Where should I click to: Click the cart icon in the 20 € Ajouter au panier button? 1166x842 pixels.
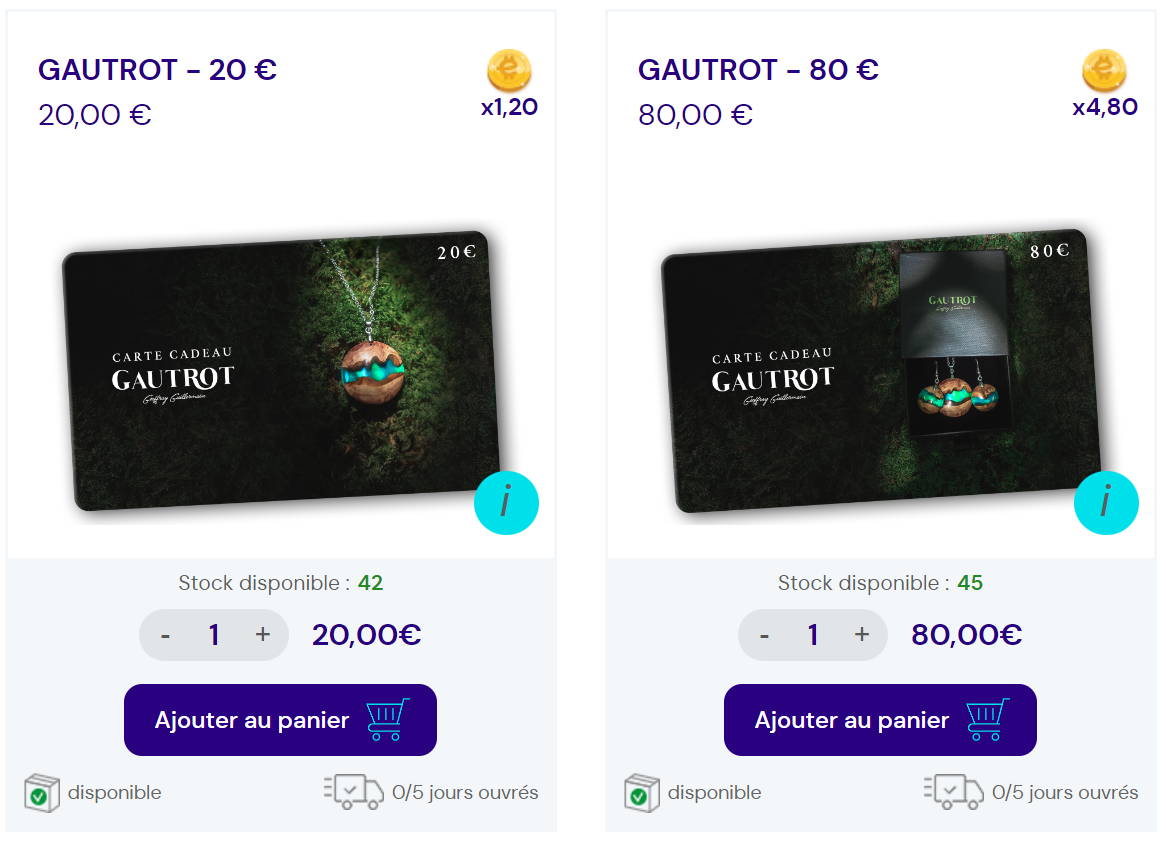(x=387, y=719)
